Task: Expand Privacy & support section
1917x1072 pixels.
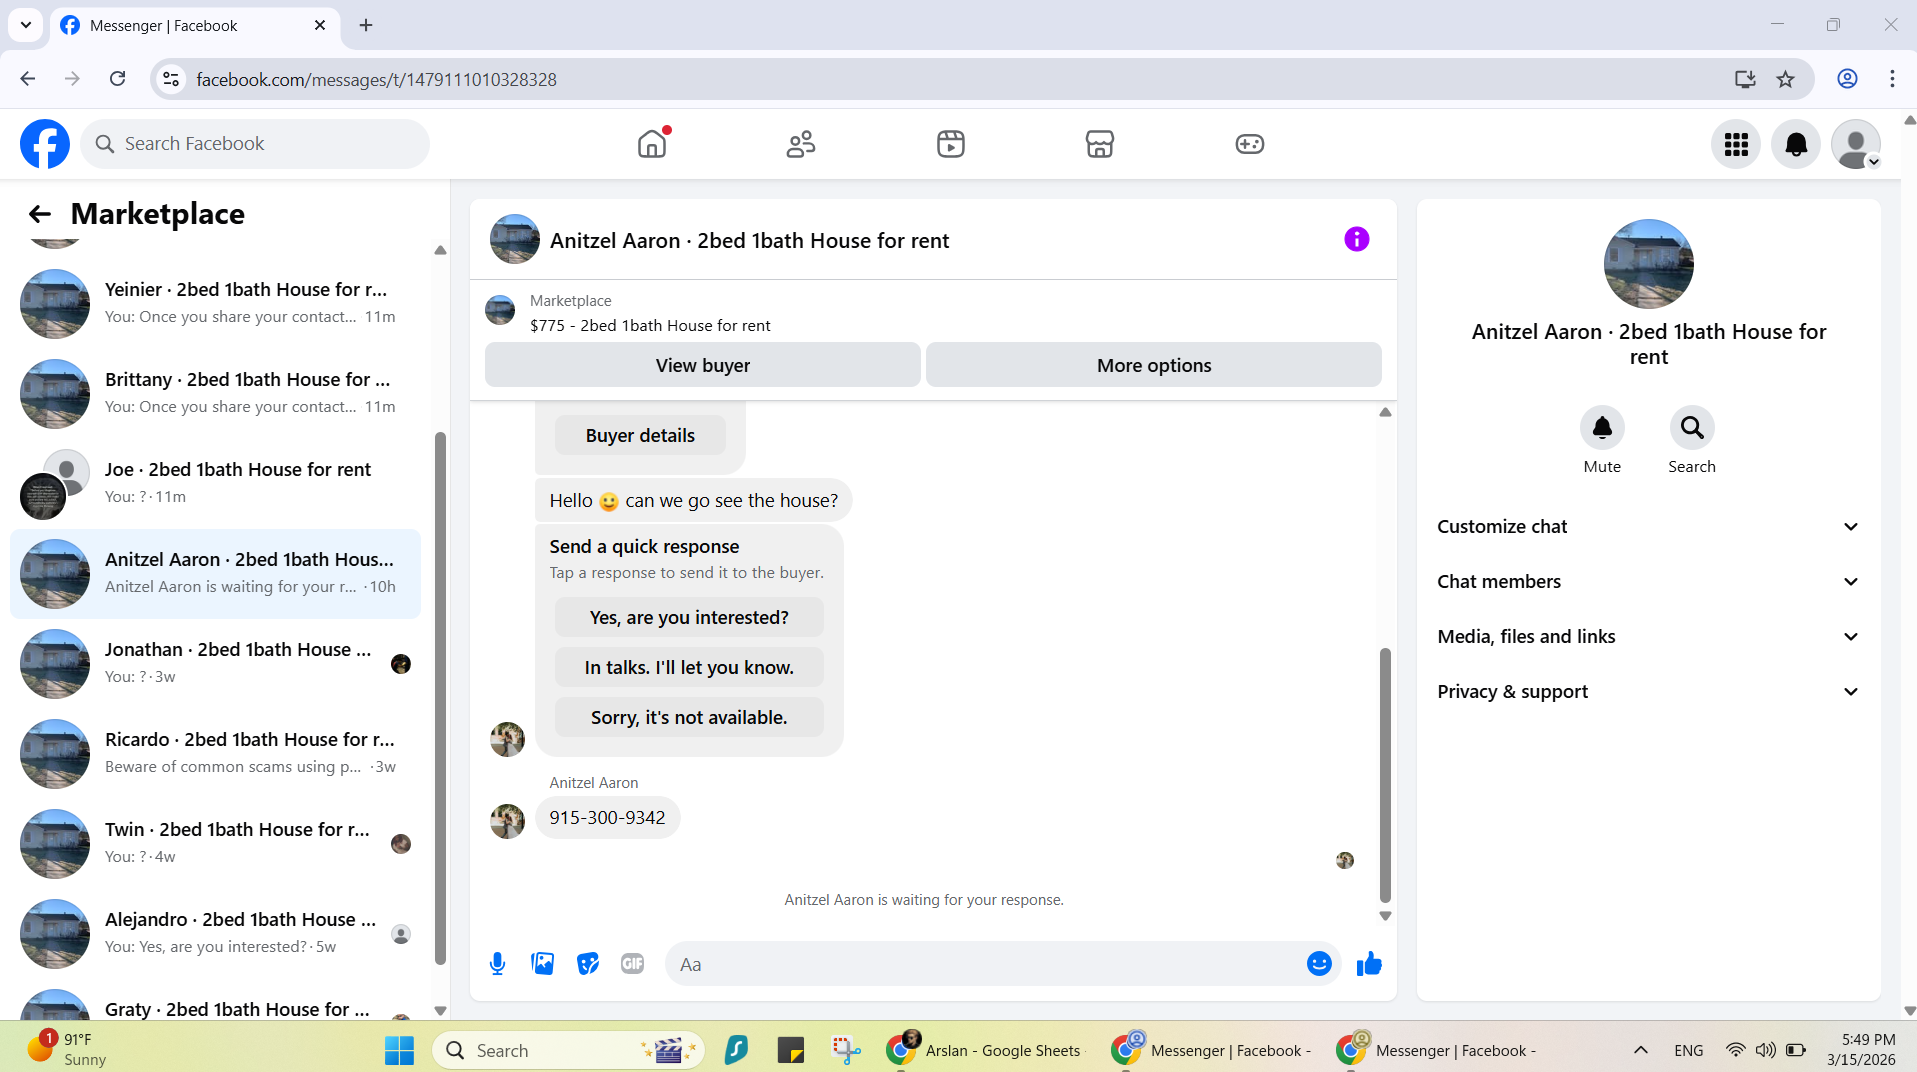Action: click(x=1649, y=692)
